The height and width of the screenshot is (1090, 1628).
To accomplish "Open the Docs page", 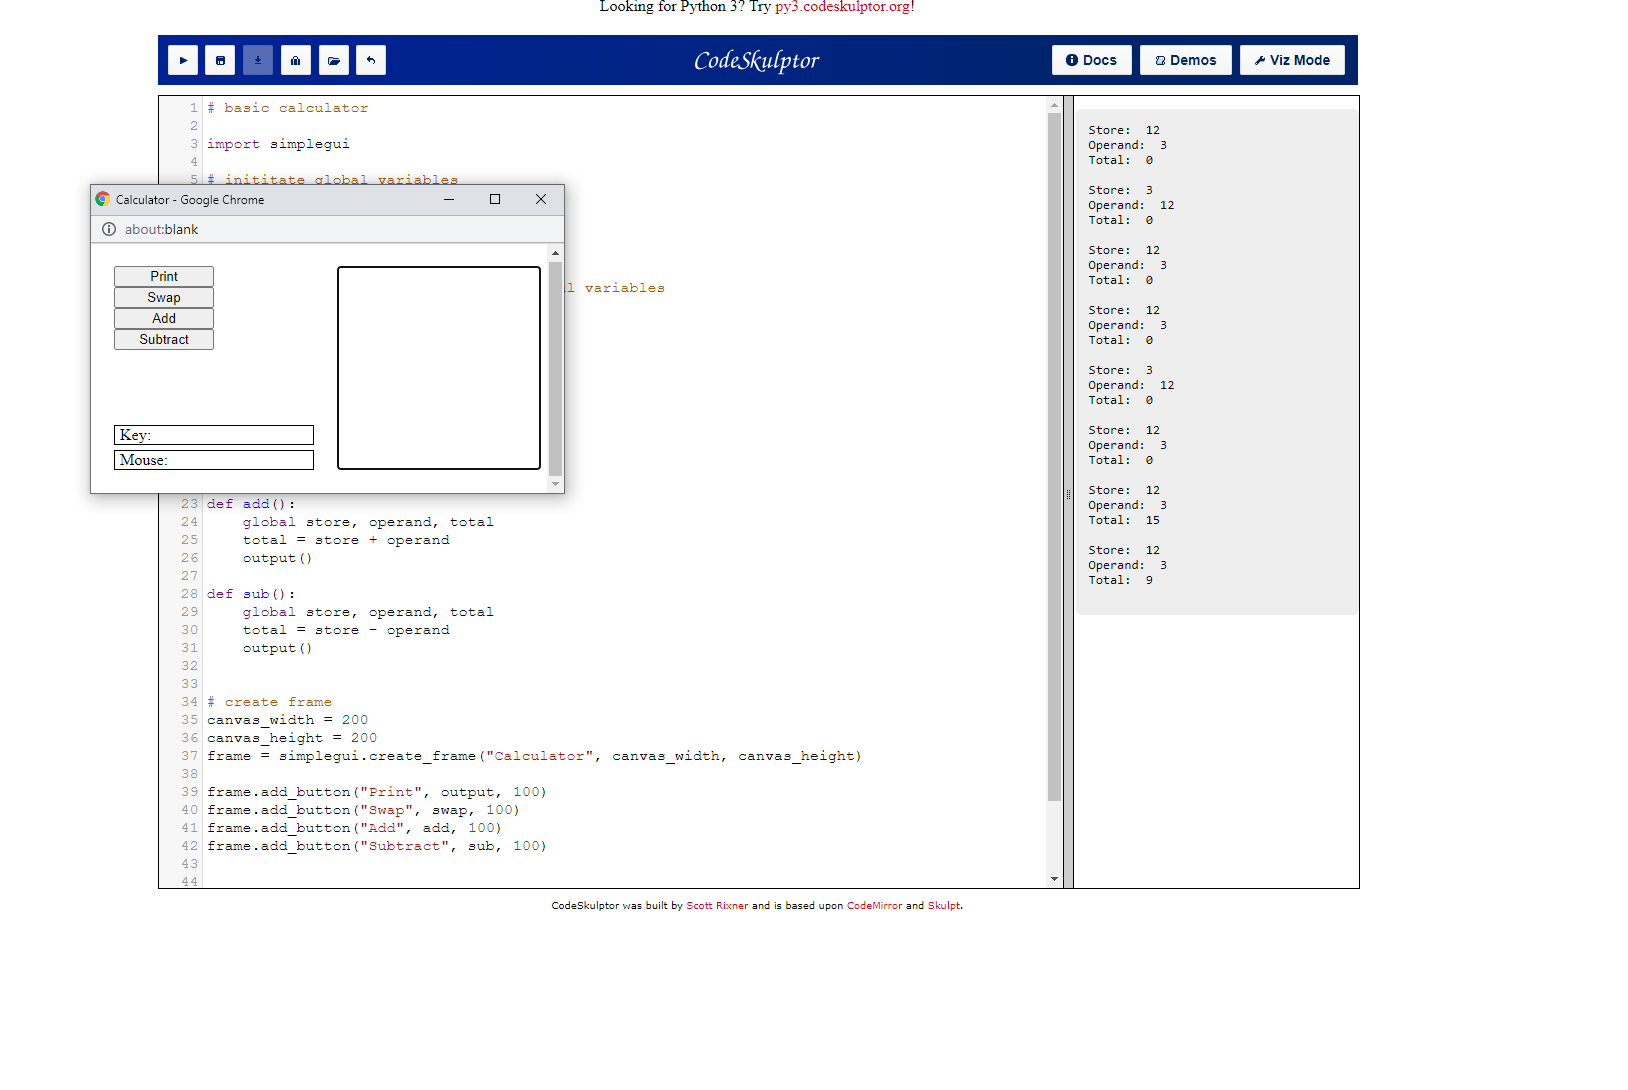I will point(1091,59).
